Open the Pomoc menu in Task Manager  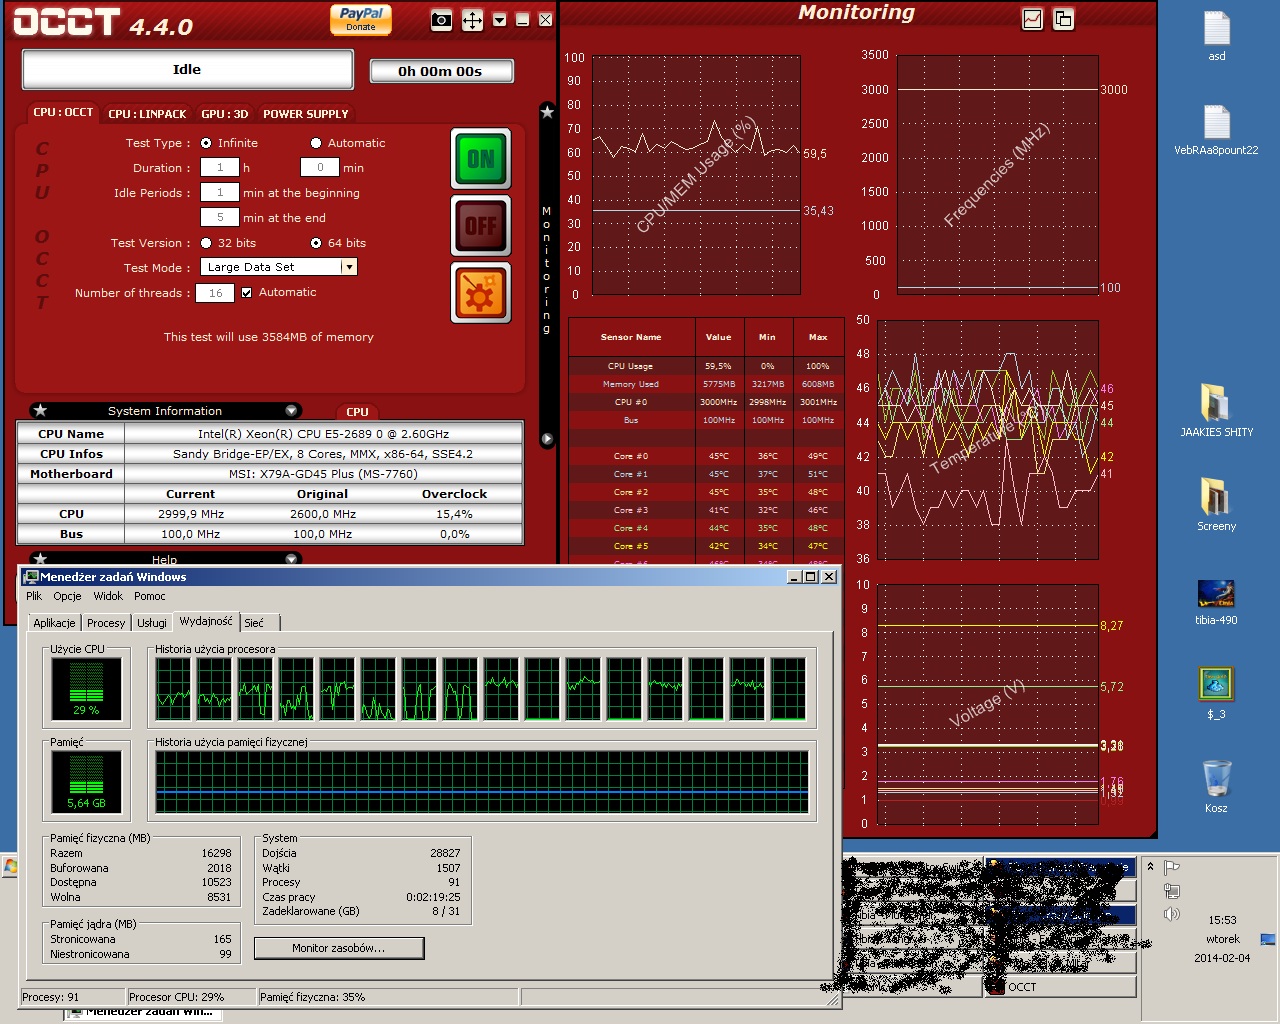150,596
